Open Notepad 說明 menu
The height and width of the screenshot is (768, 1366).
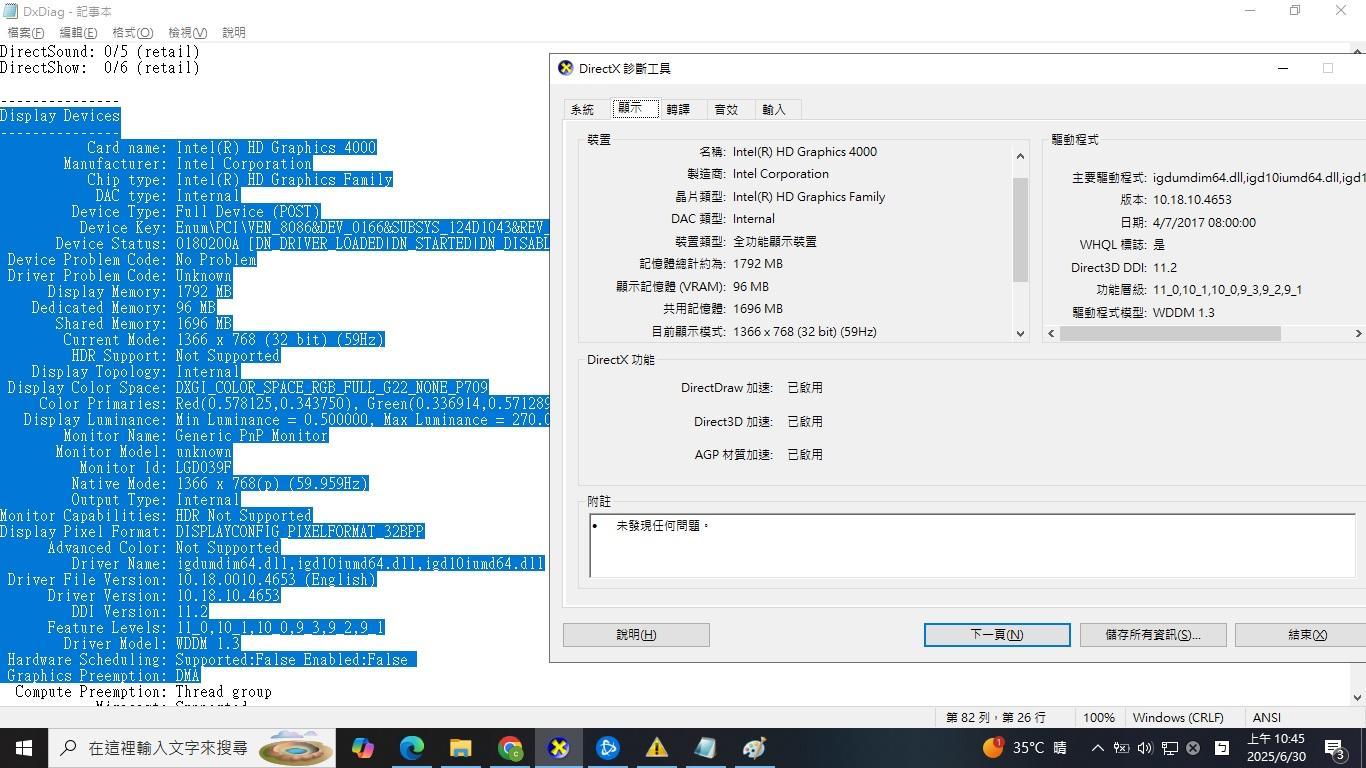click(234, 32)
